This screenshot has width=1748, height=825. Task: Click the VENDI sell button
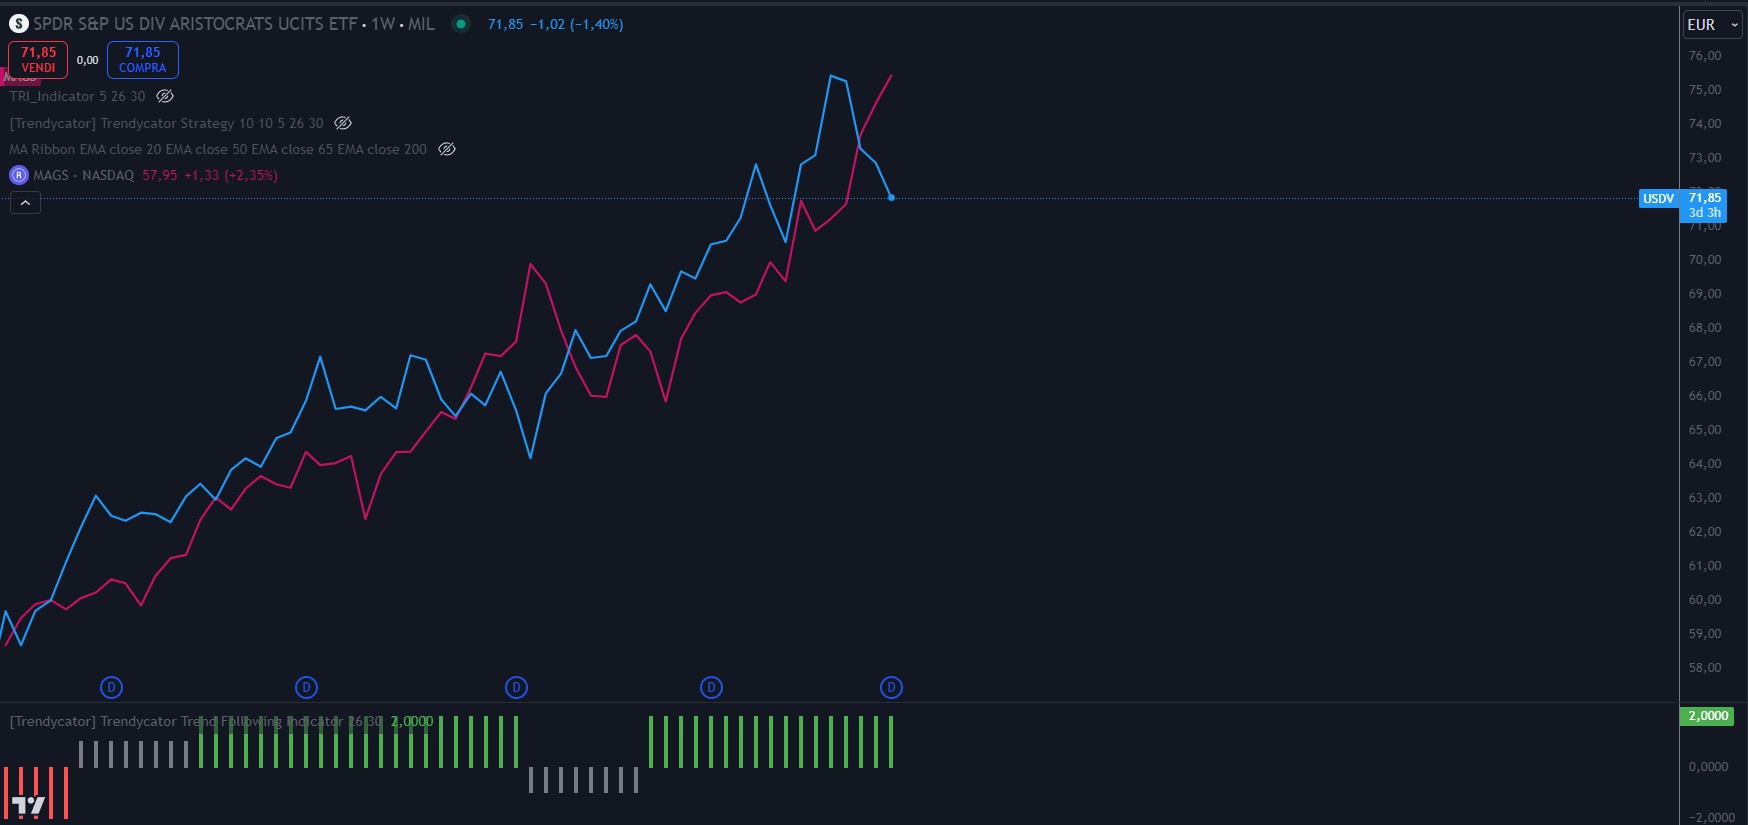tap(38, 60)
